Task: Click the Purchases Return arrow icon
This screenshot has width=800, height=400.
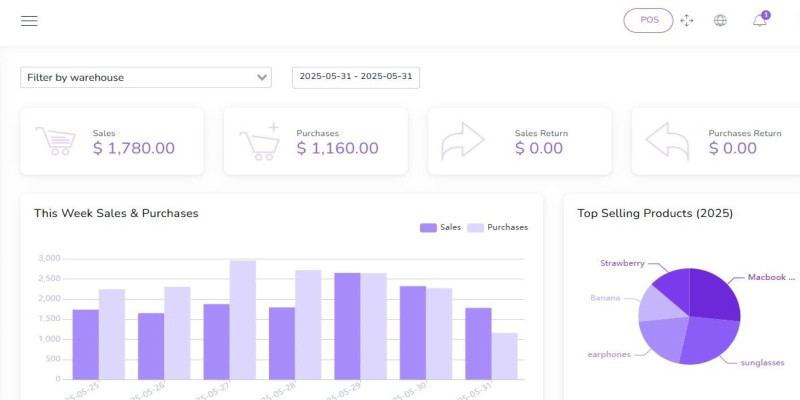Action: 667,141
